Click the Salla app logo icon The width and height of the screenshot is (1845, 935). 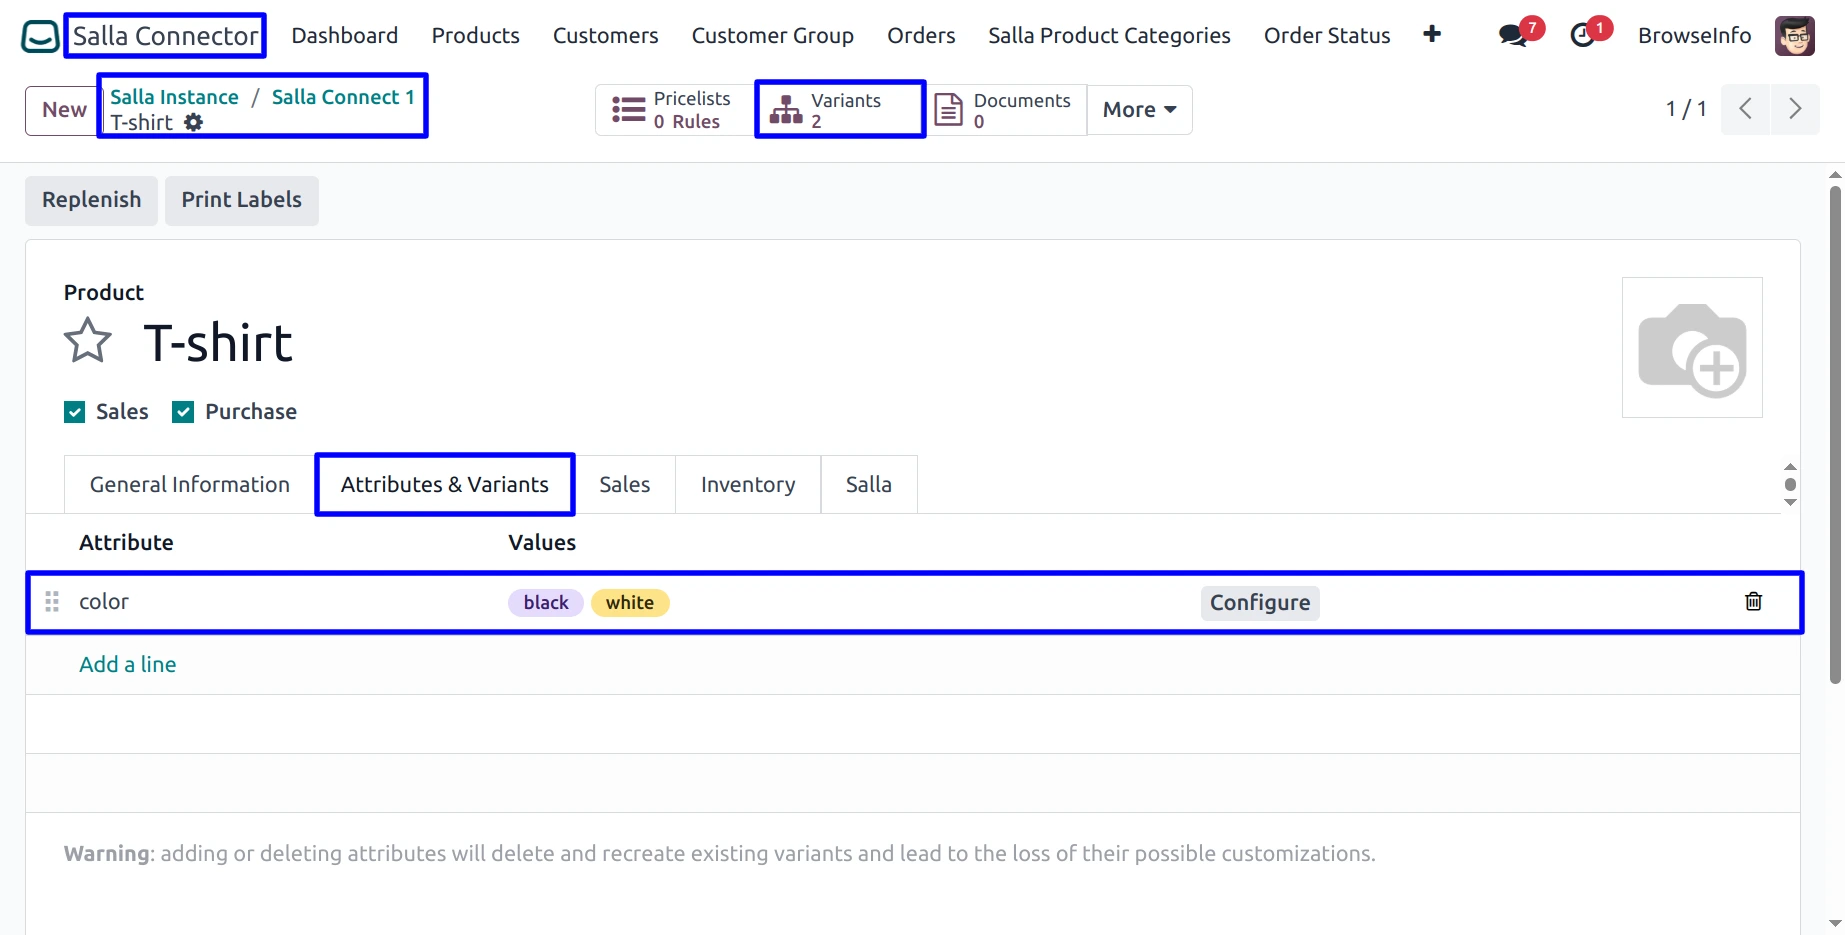click(x=40, y=36)
